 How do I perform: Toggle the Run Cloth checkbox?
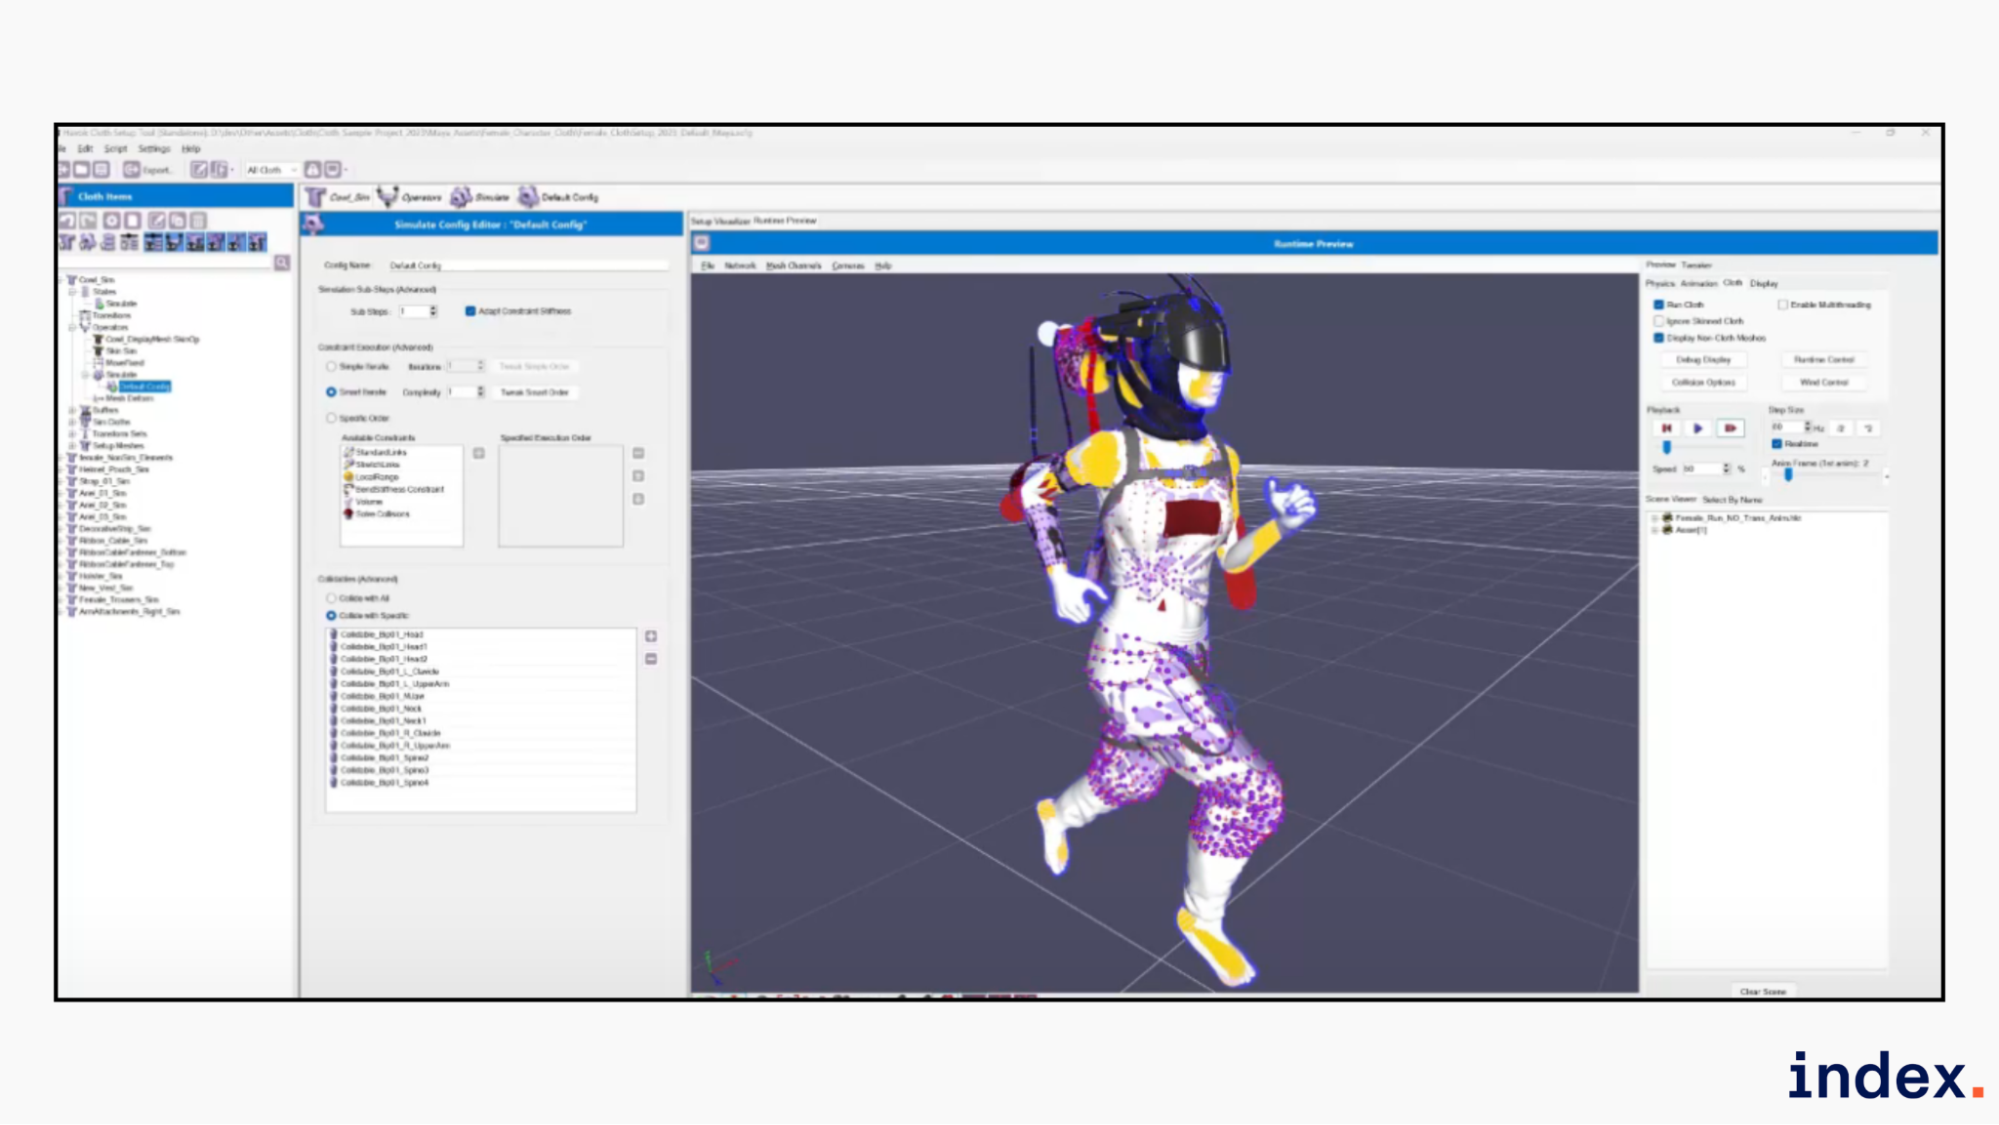click(1659, 304)
